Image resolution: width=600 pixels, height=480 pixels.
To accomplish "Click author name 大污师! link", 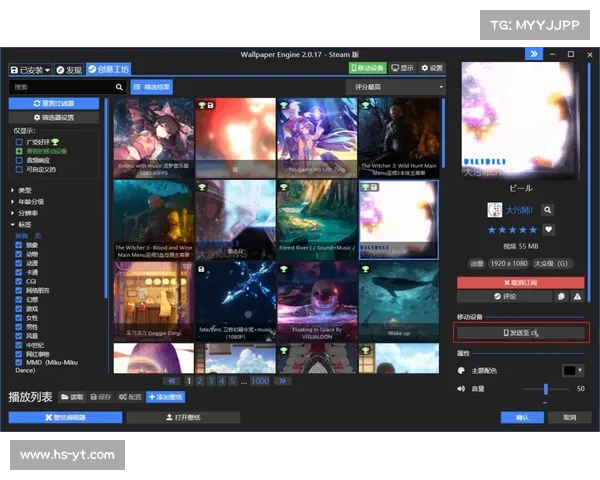I will click(x=519, y=210).
